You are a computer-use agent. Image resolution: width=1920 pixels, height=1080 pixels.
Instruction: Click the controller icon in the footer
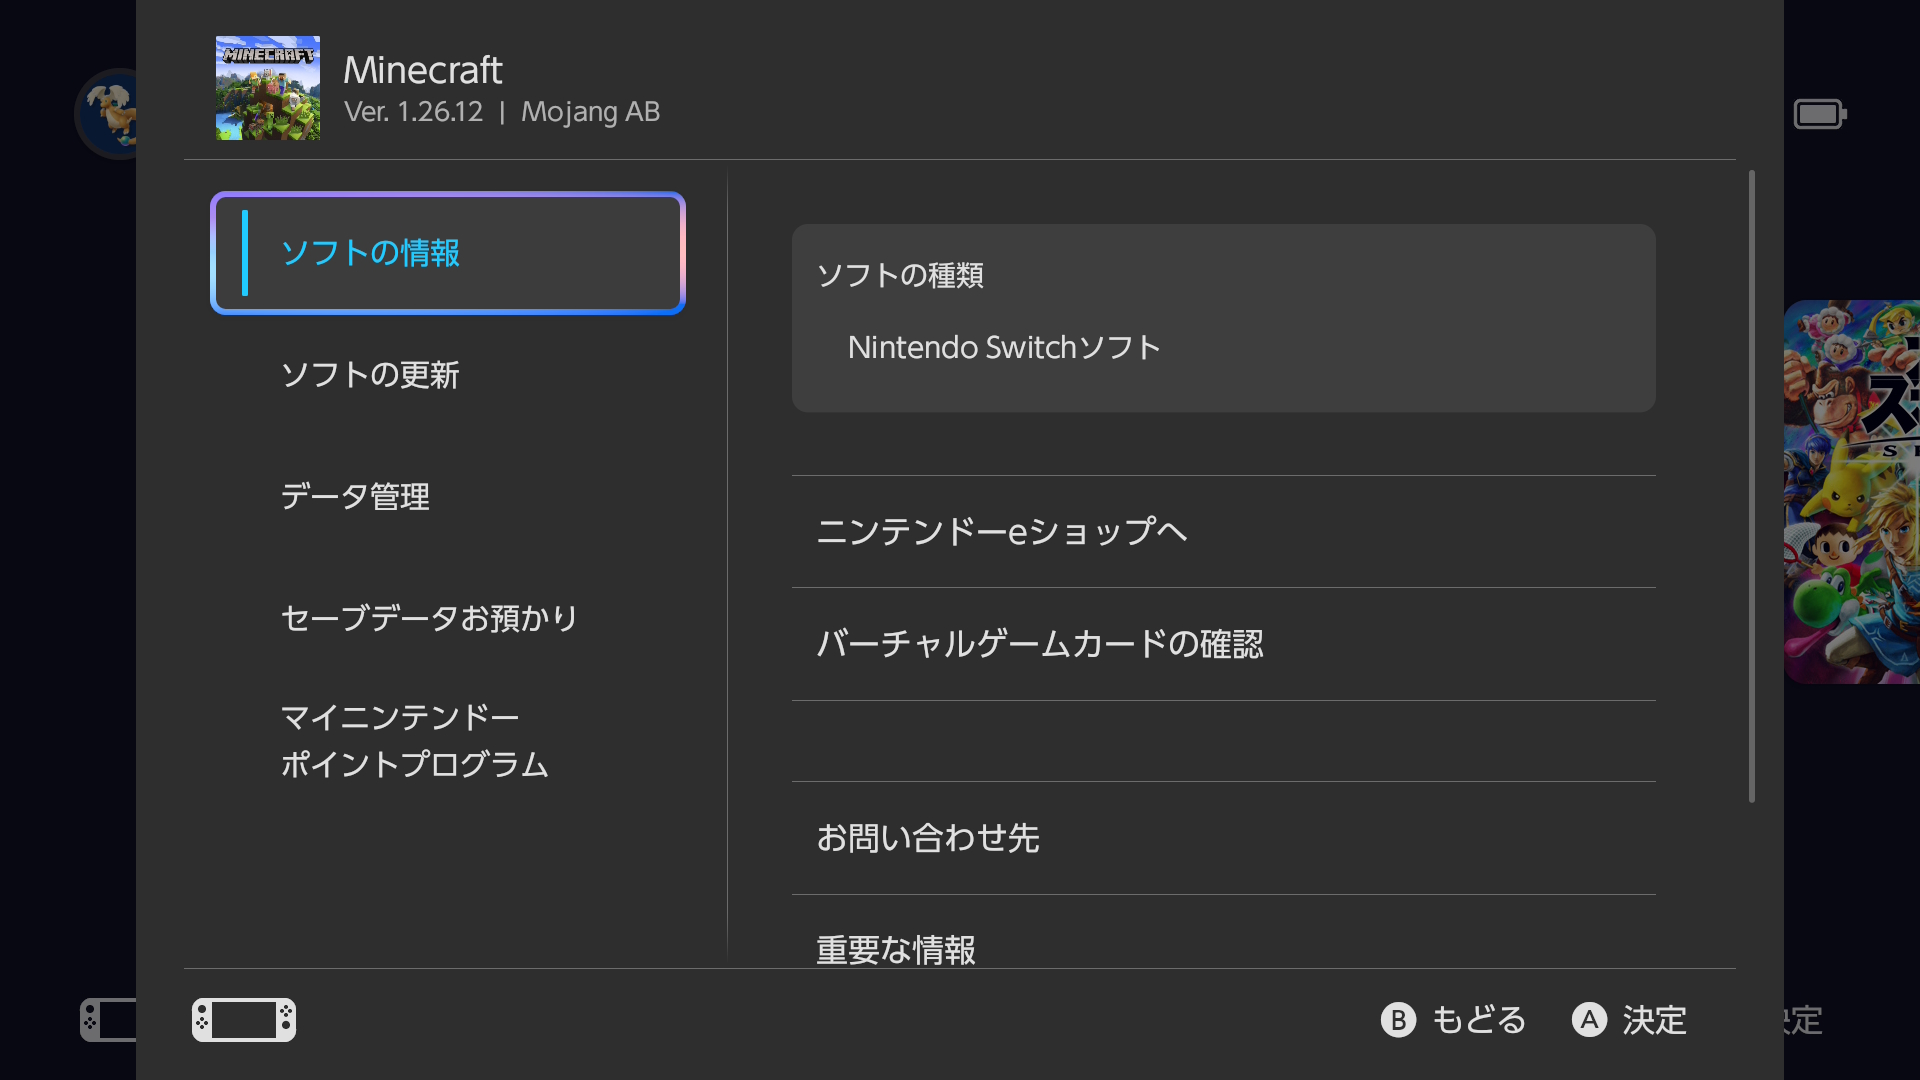244,1020
